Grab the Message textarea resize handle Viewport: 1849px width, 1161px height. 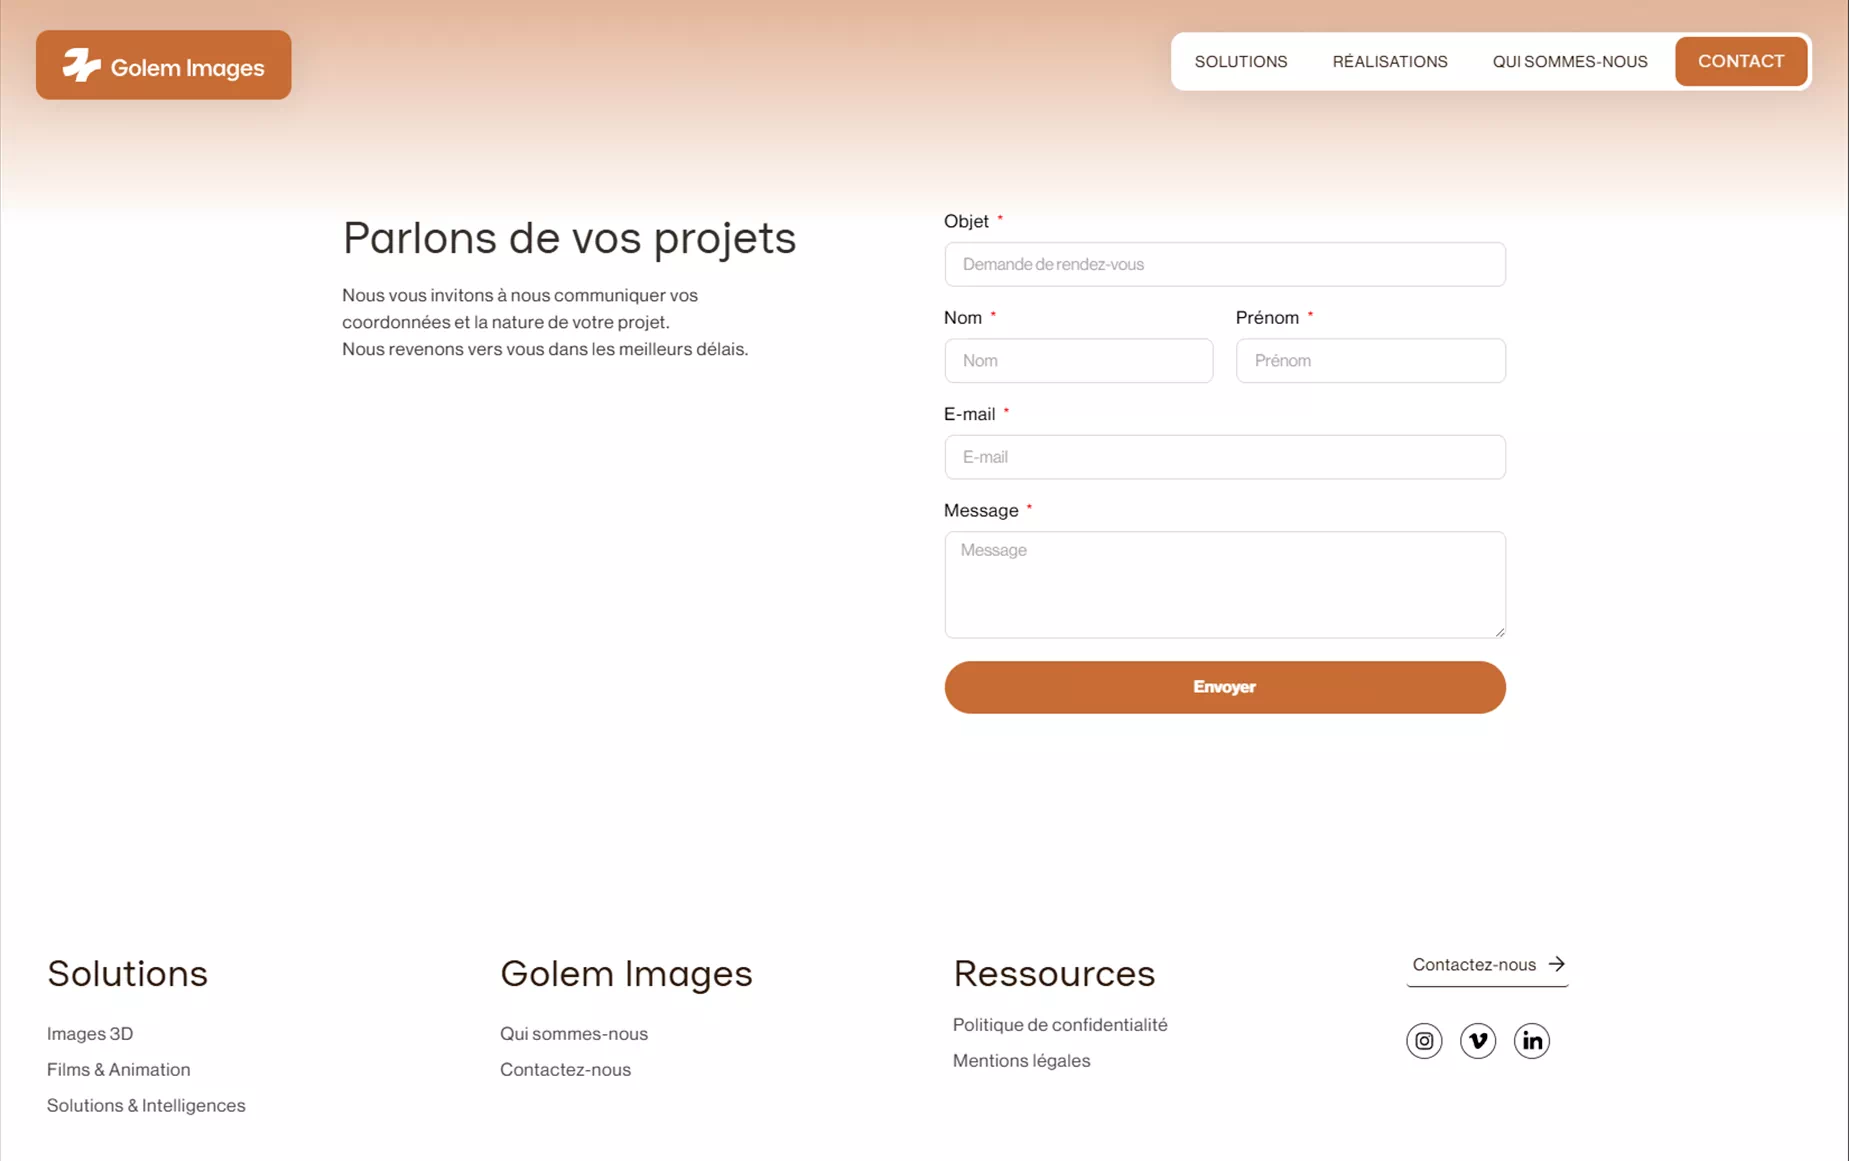click(x=1499, y=632)
